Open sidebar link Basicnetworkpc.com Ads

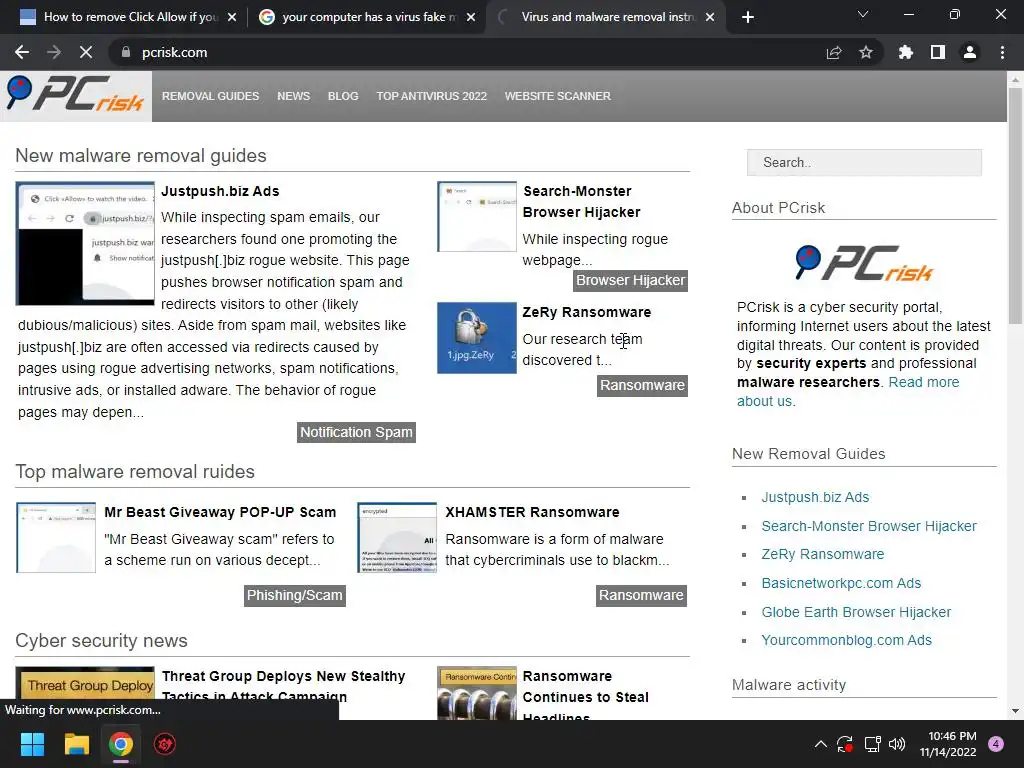tap(841, 583)
